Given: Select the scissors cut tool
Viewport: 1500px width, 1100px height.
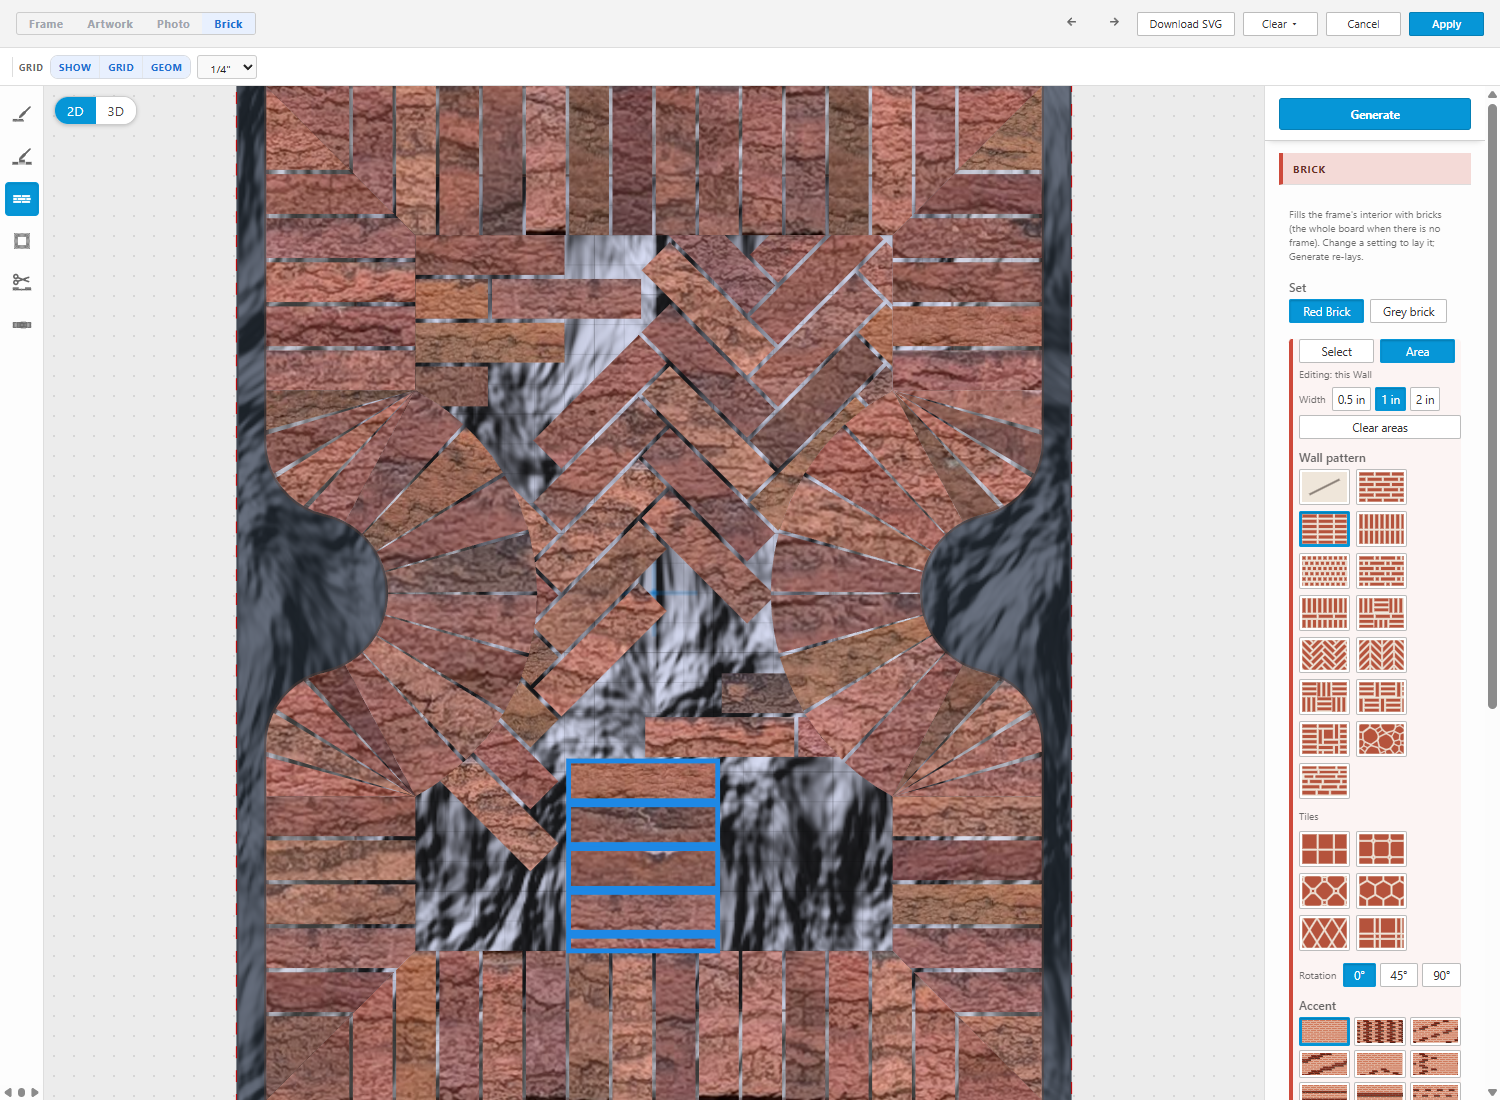Looking at the screenshot, I should [x=22, y=283].
